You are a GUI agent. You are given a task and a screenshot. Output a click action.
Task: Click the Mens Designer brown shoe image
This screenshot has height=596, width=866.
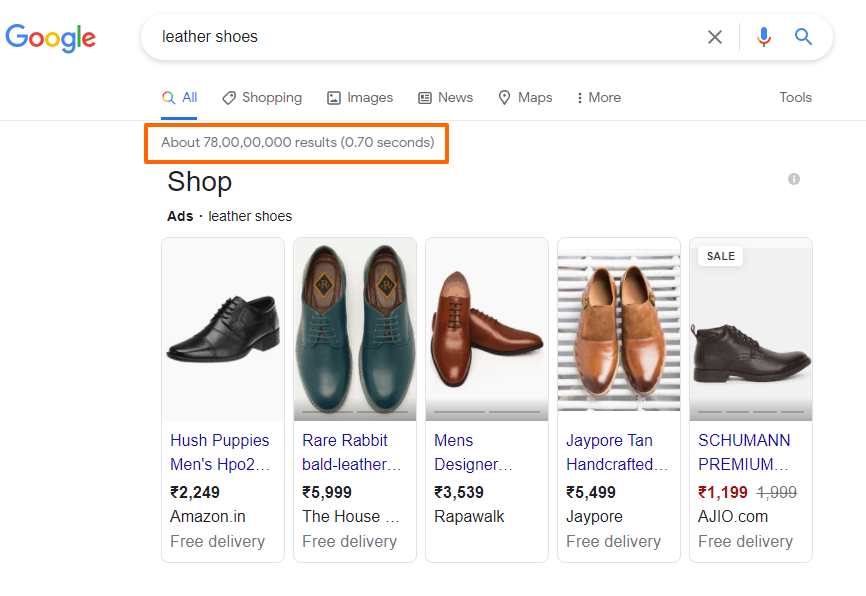(x=487, y=329)
